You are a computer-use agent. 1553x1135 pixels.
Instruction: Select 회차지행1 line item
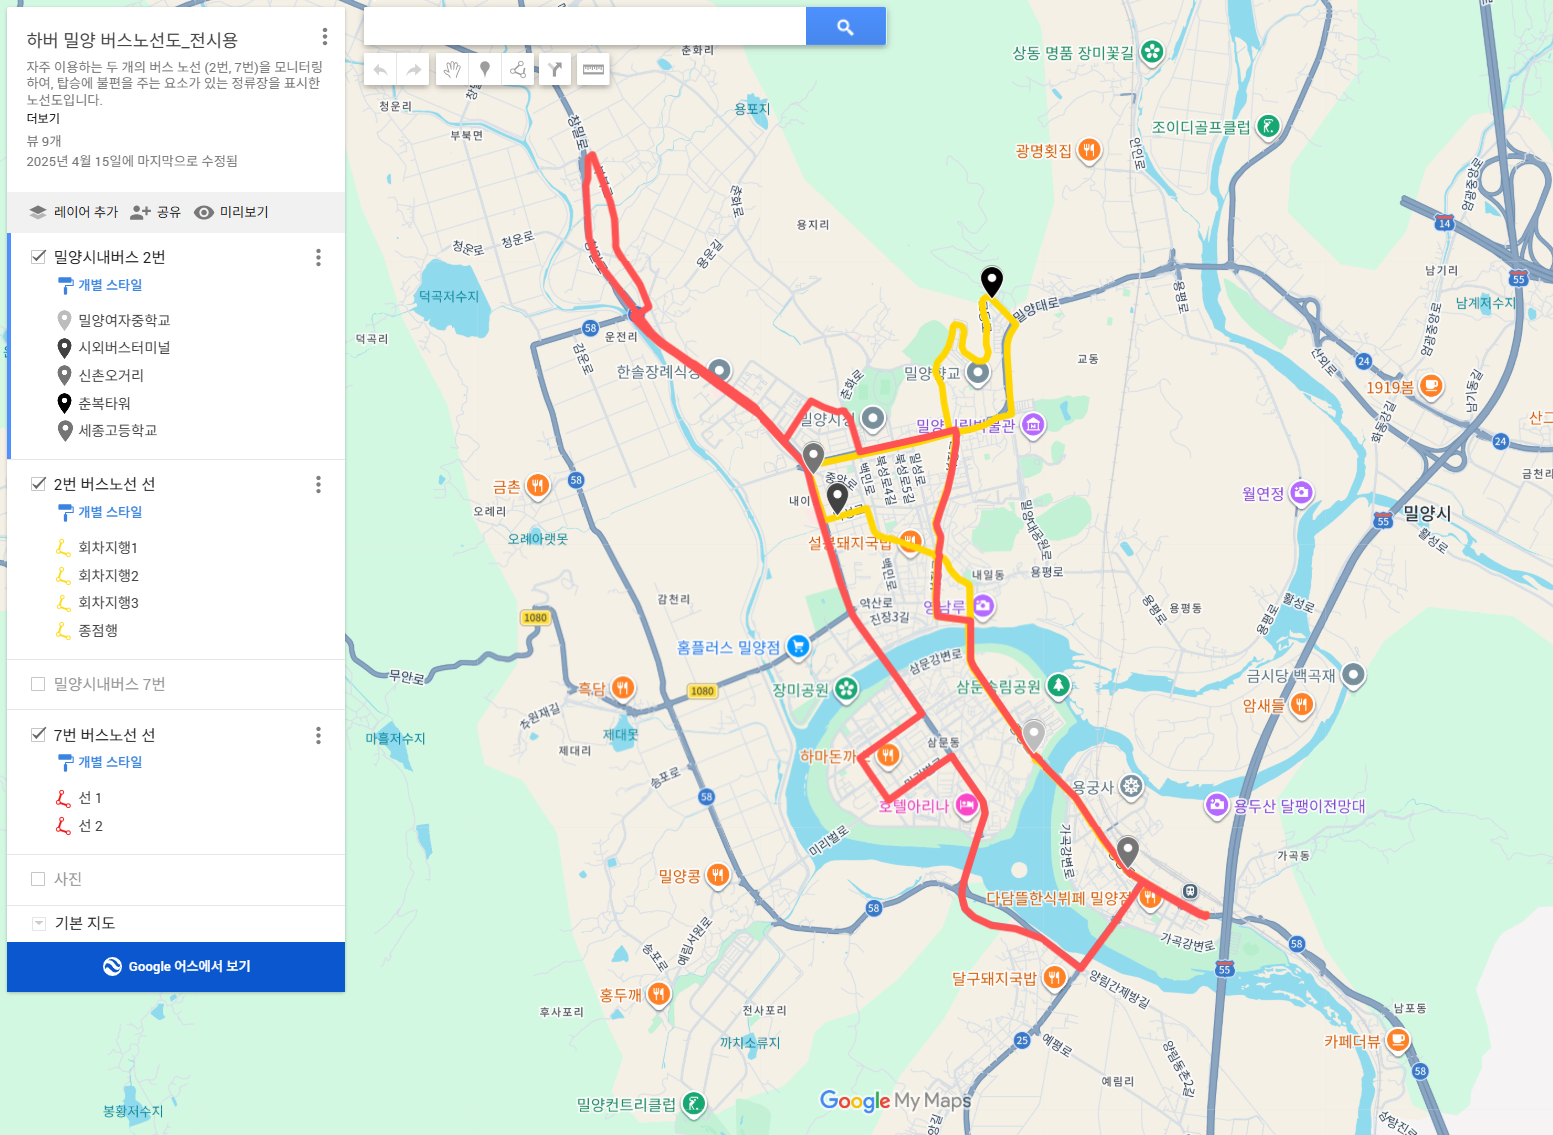pos(108,548)
